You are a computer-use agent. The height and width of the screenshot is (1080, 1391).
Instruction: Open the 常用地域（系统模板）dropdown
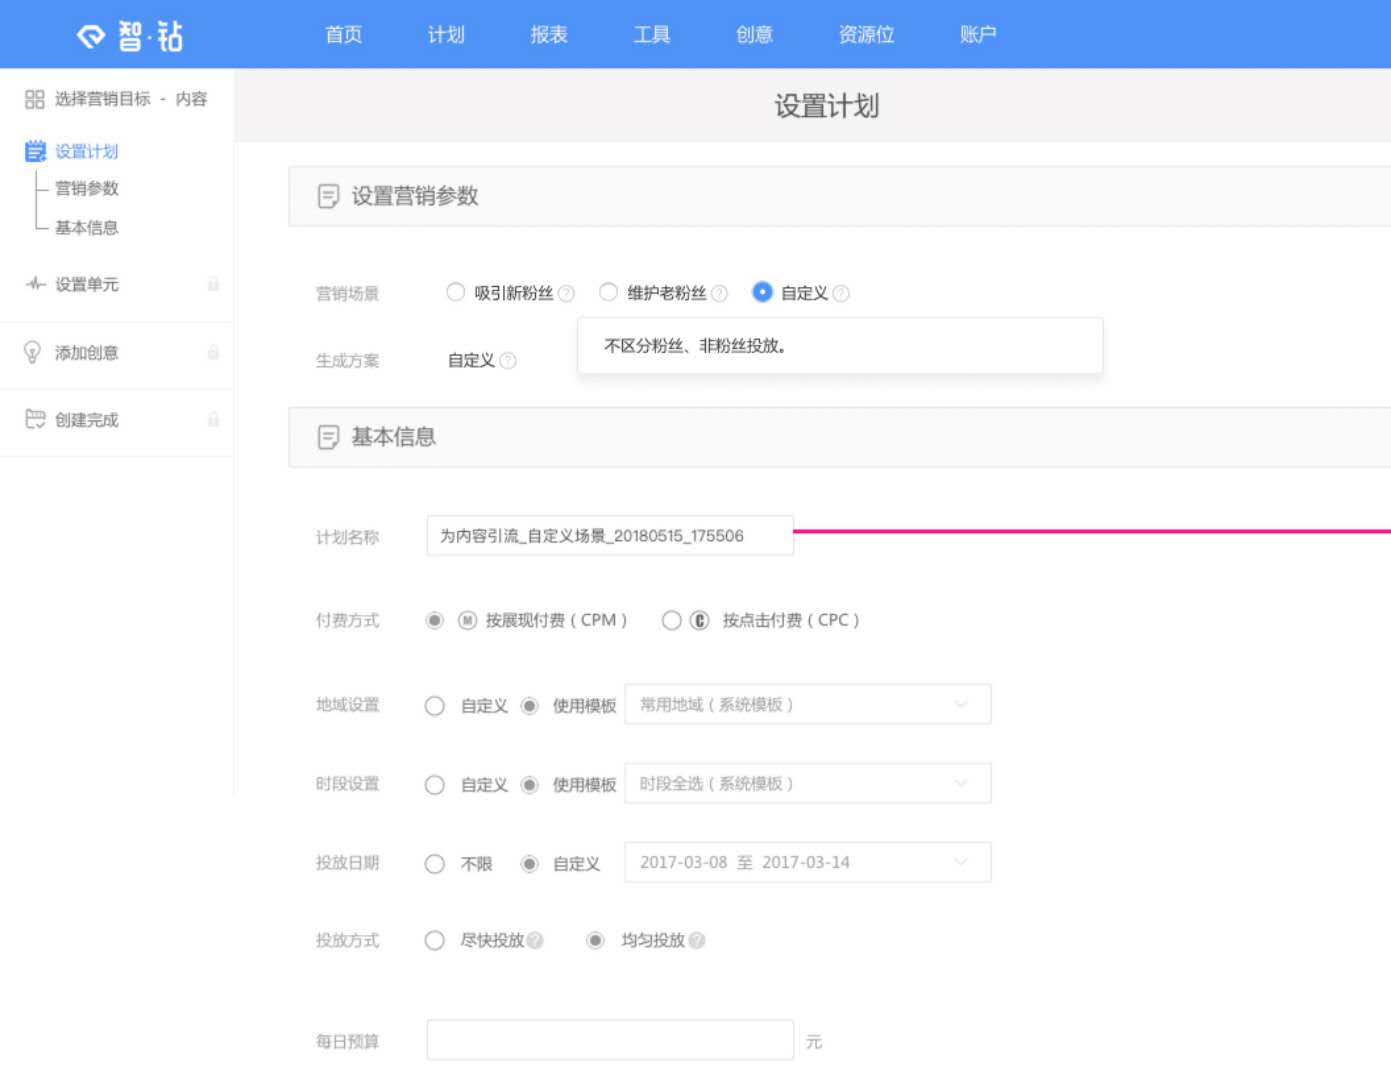pos(806,704)
